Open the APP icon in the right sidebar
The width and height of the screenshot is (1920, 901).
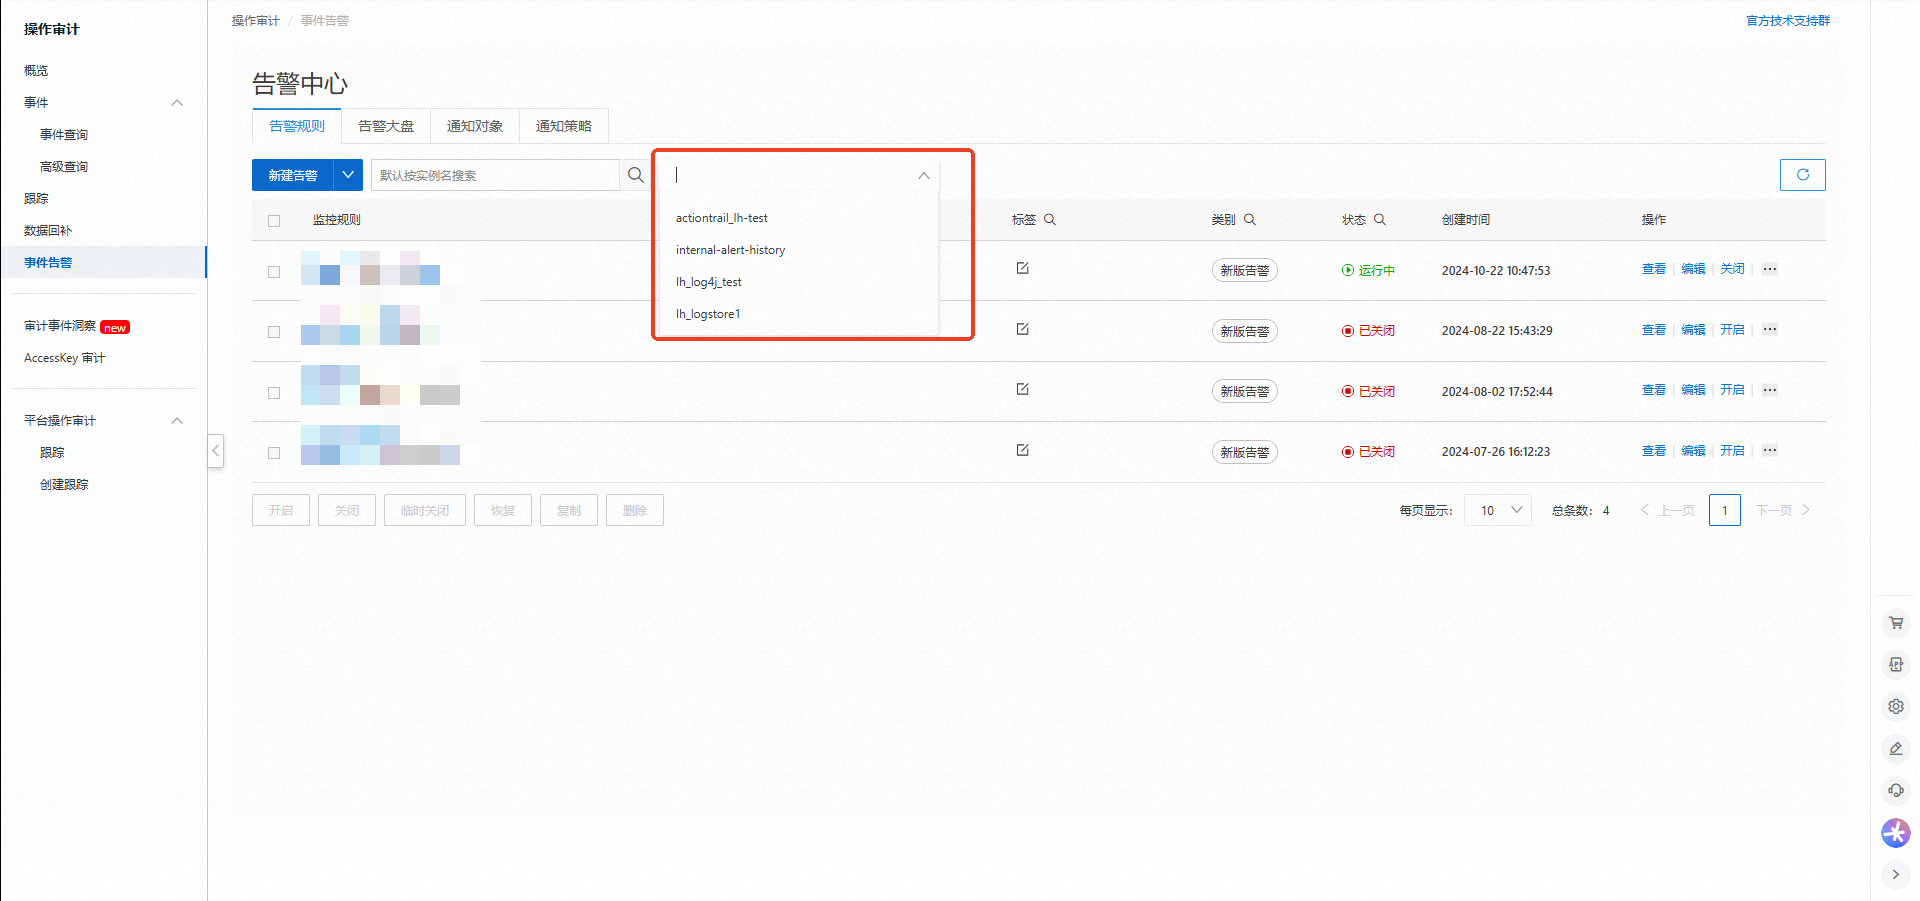(1896, 665)
